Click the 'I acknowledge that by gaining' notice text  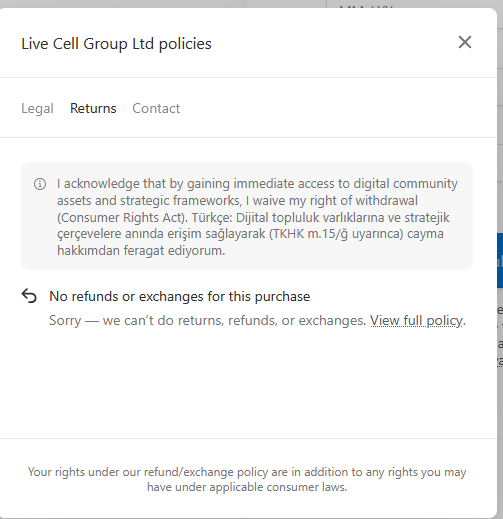(x=257, y=217)
